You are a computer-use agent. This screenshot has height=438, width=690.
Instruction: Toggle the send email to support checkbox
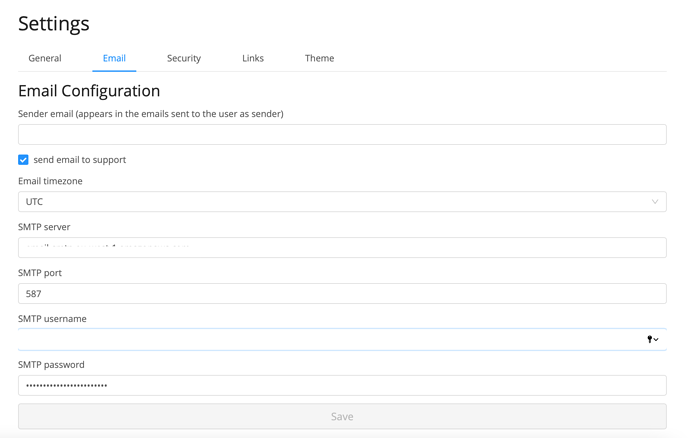[x=24, y=160]
